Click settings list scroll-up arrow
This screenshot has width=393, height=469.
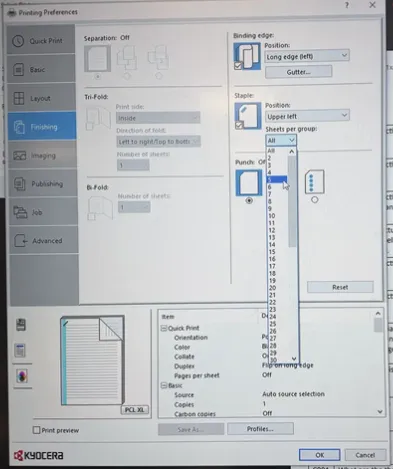coord(378,314)
